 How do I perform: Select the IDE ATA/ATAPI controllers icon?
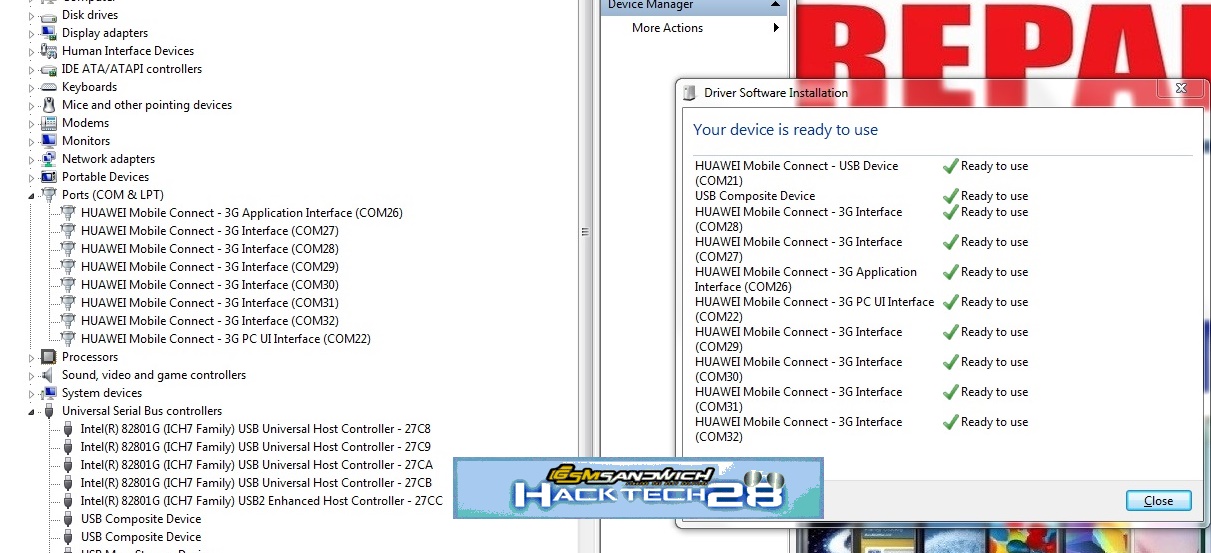pyautogui.click(x=48, y=69)
